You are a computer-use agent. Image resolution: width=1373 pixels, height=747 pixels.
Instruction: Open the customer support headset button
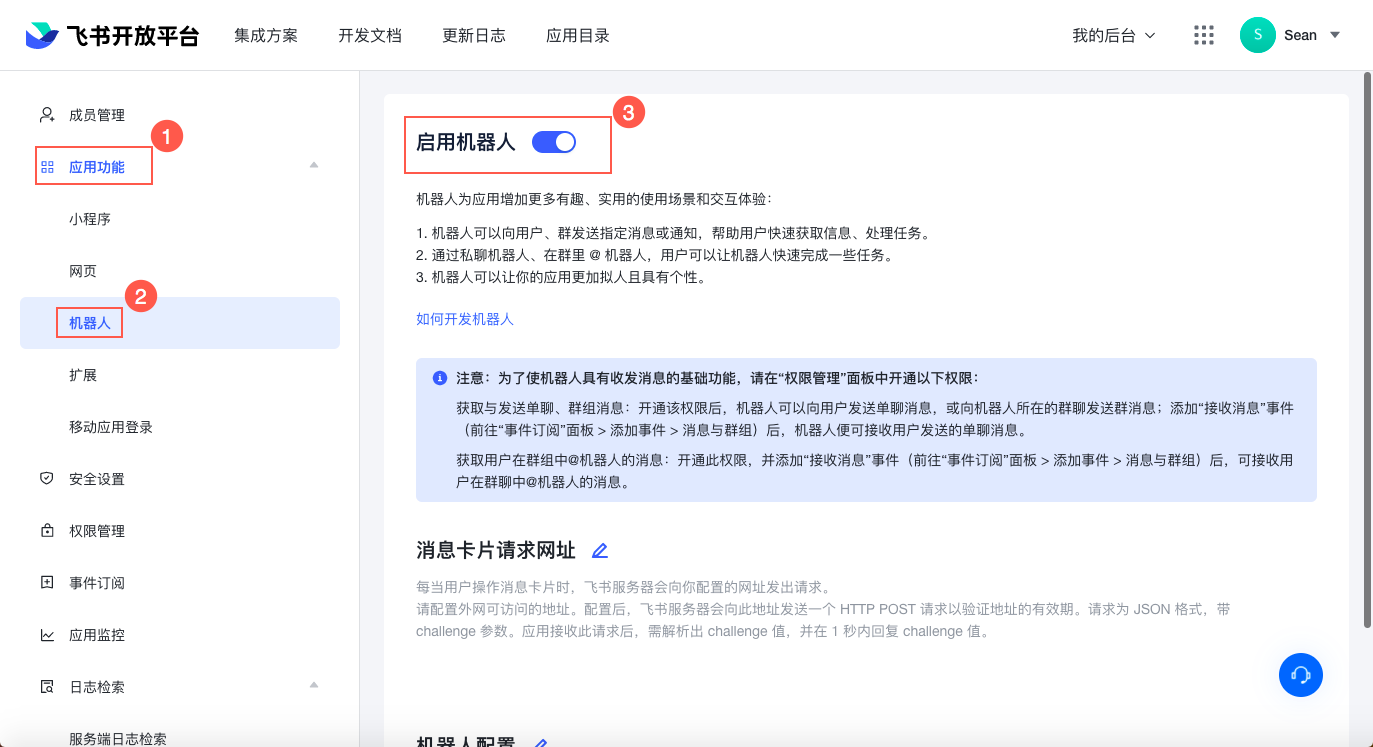tap(1300, 675)
